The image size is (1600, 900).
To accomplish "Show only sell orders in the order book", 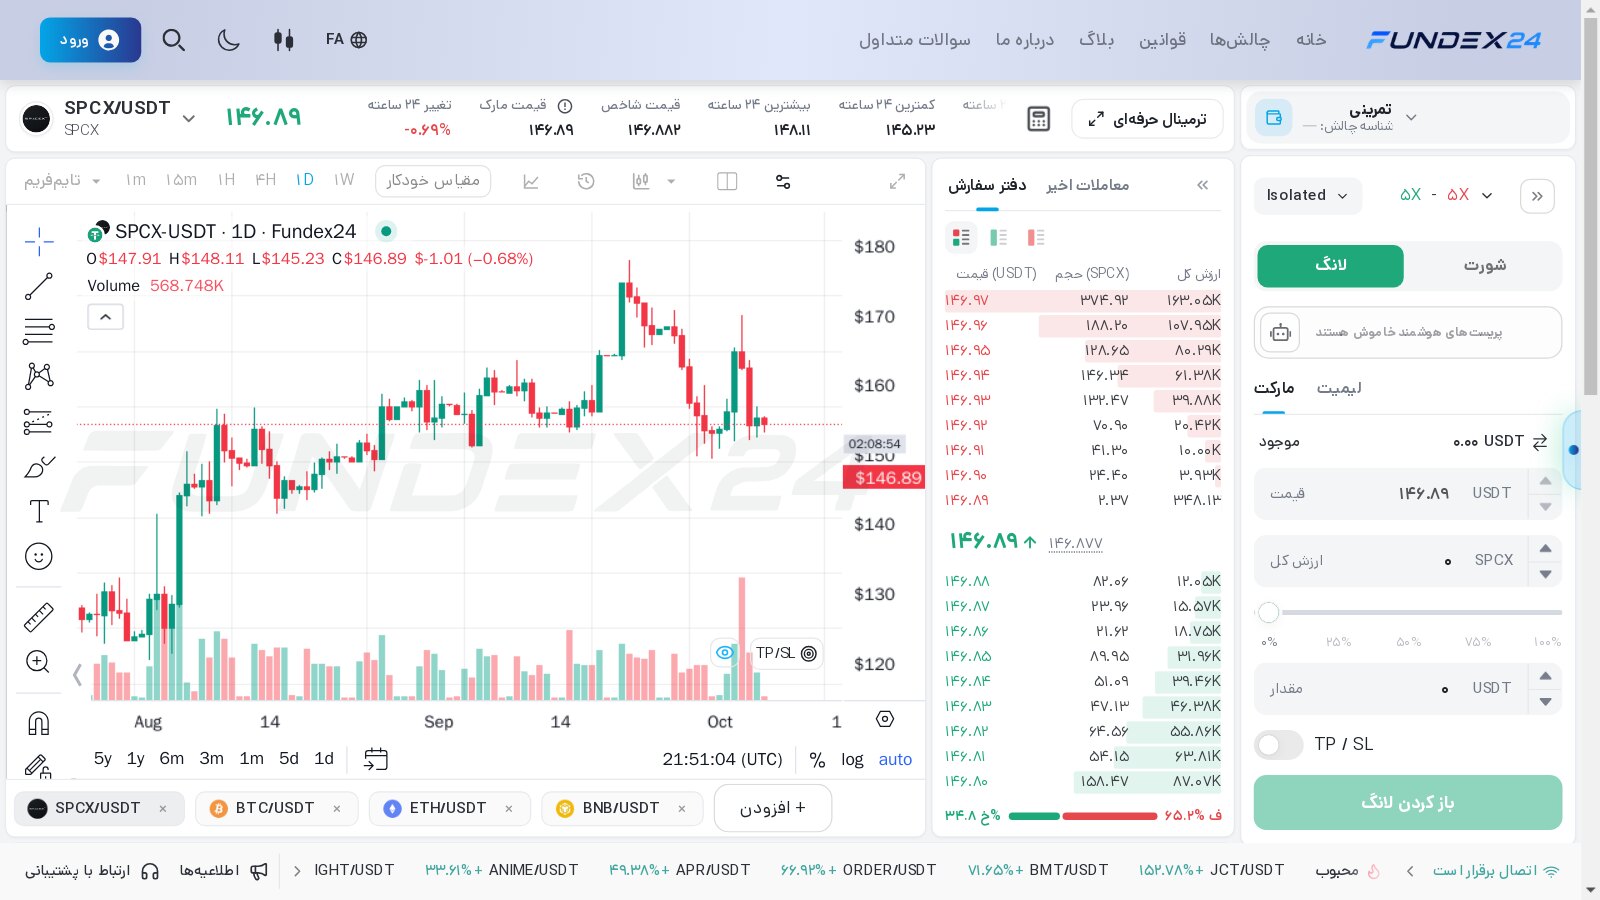I will pos(1036,237).
